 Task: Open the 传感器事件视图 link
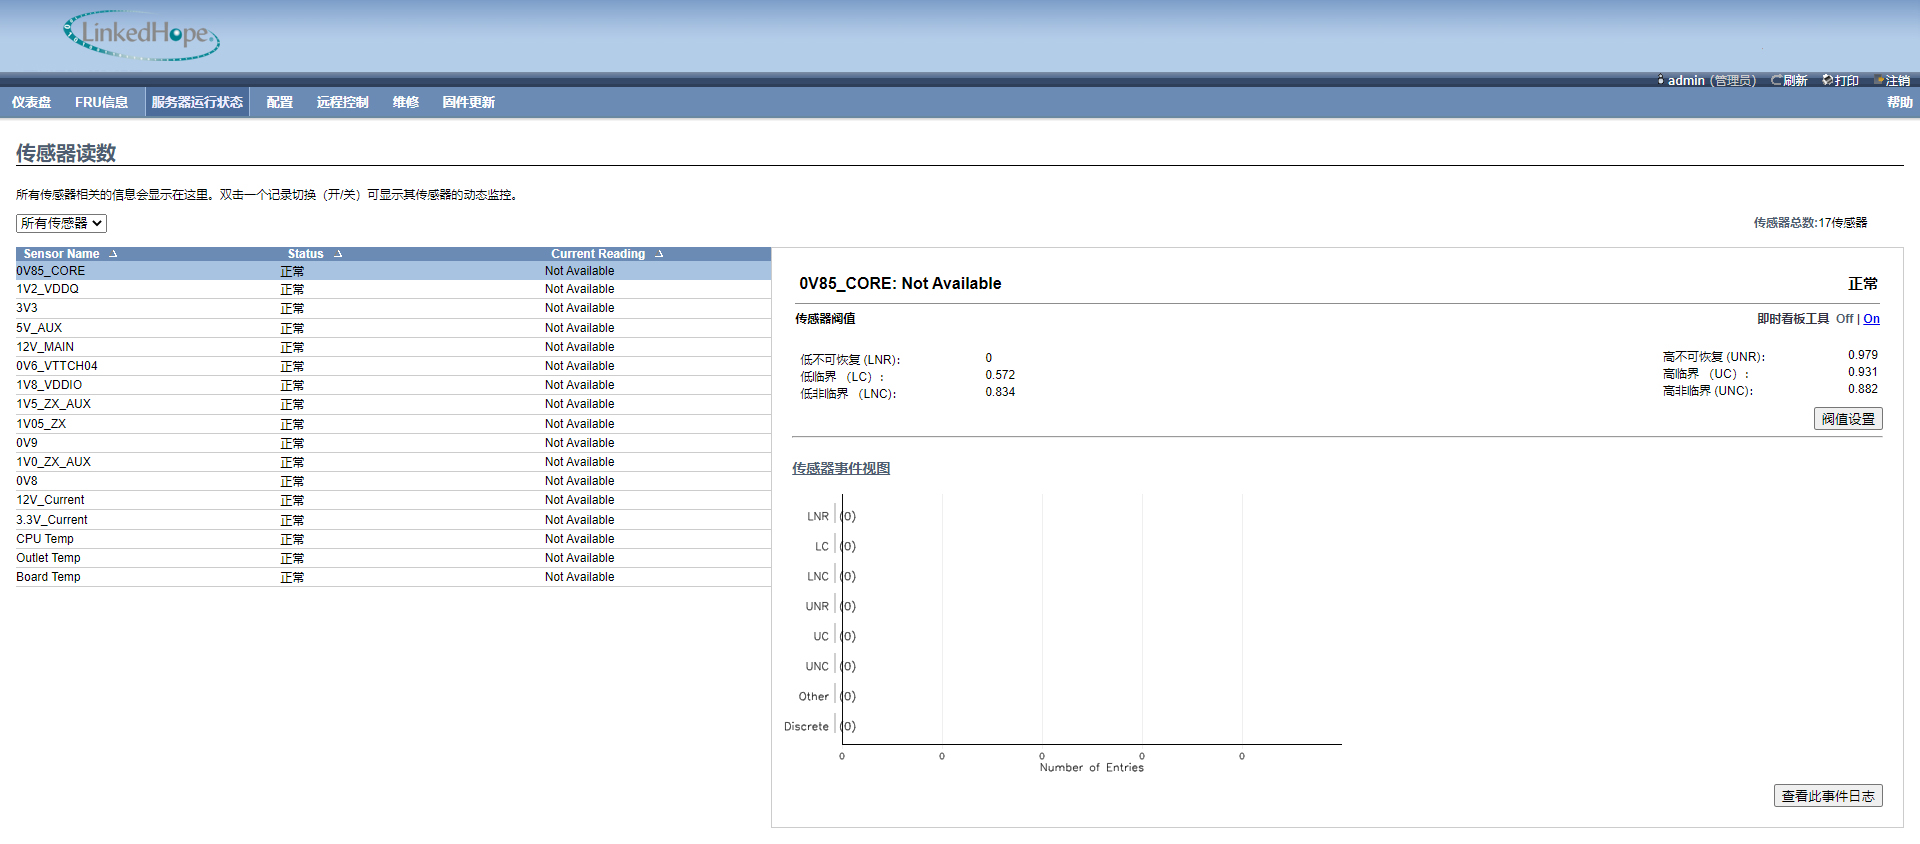point(840,468)
